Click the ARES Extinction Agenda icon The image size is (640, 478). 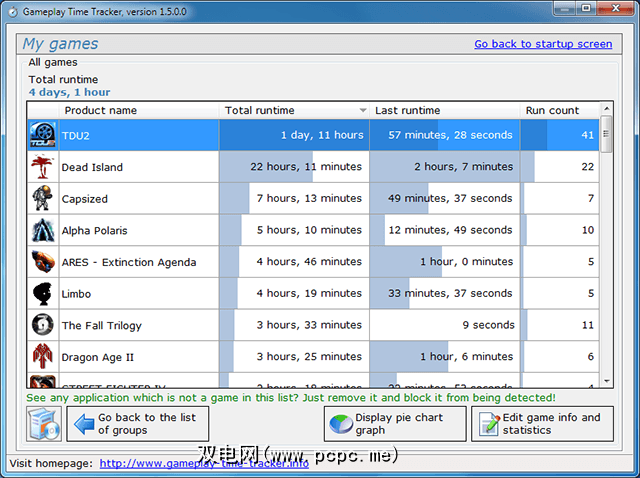(x=43, y=261)
